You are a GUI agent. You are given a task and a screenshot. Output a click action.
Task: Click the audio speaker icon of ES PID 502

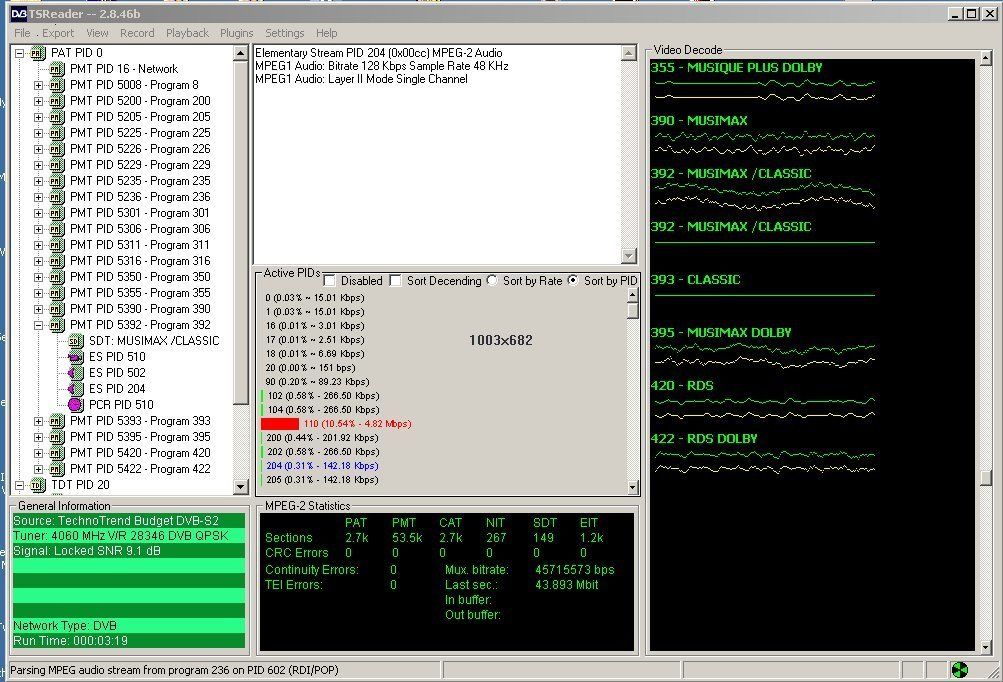(75, 373)
